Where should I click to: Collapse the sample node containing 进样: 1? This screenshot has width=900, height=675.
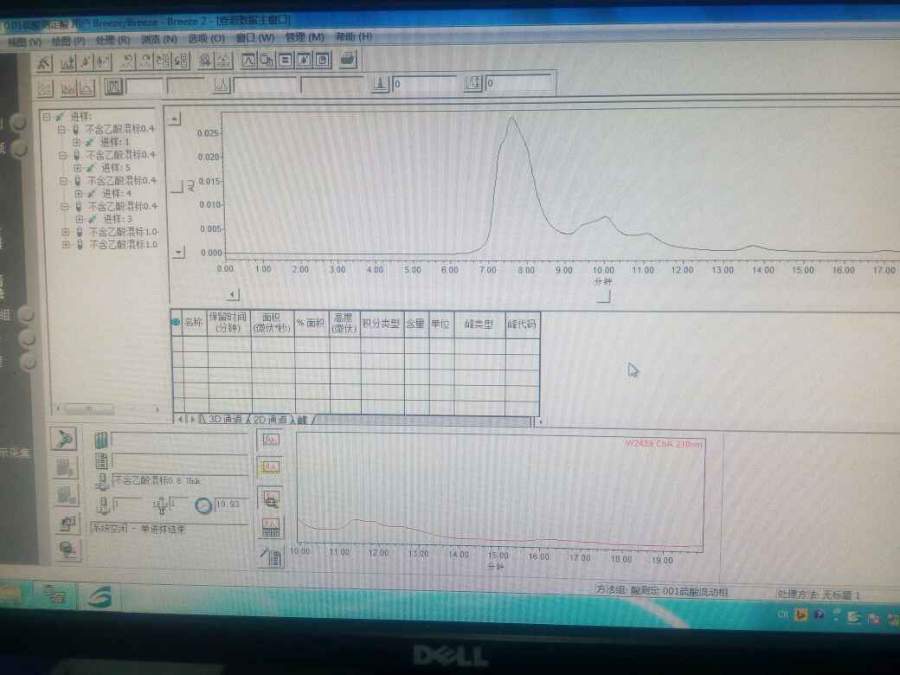[61, 129]
